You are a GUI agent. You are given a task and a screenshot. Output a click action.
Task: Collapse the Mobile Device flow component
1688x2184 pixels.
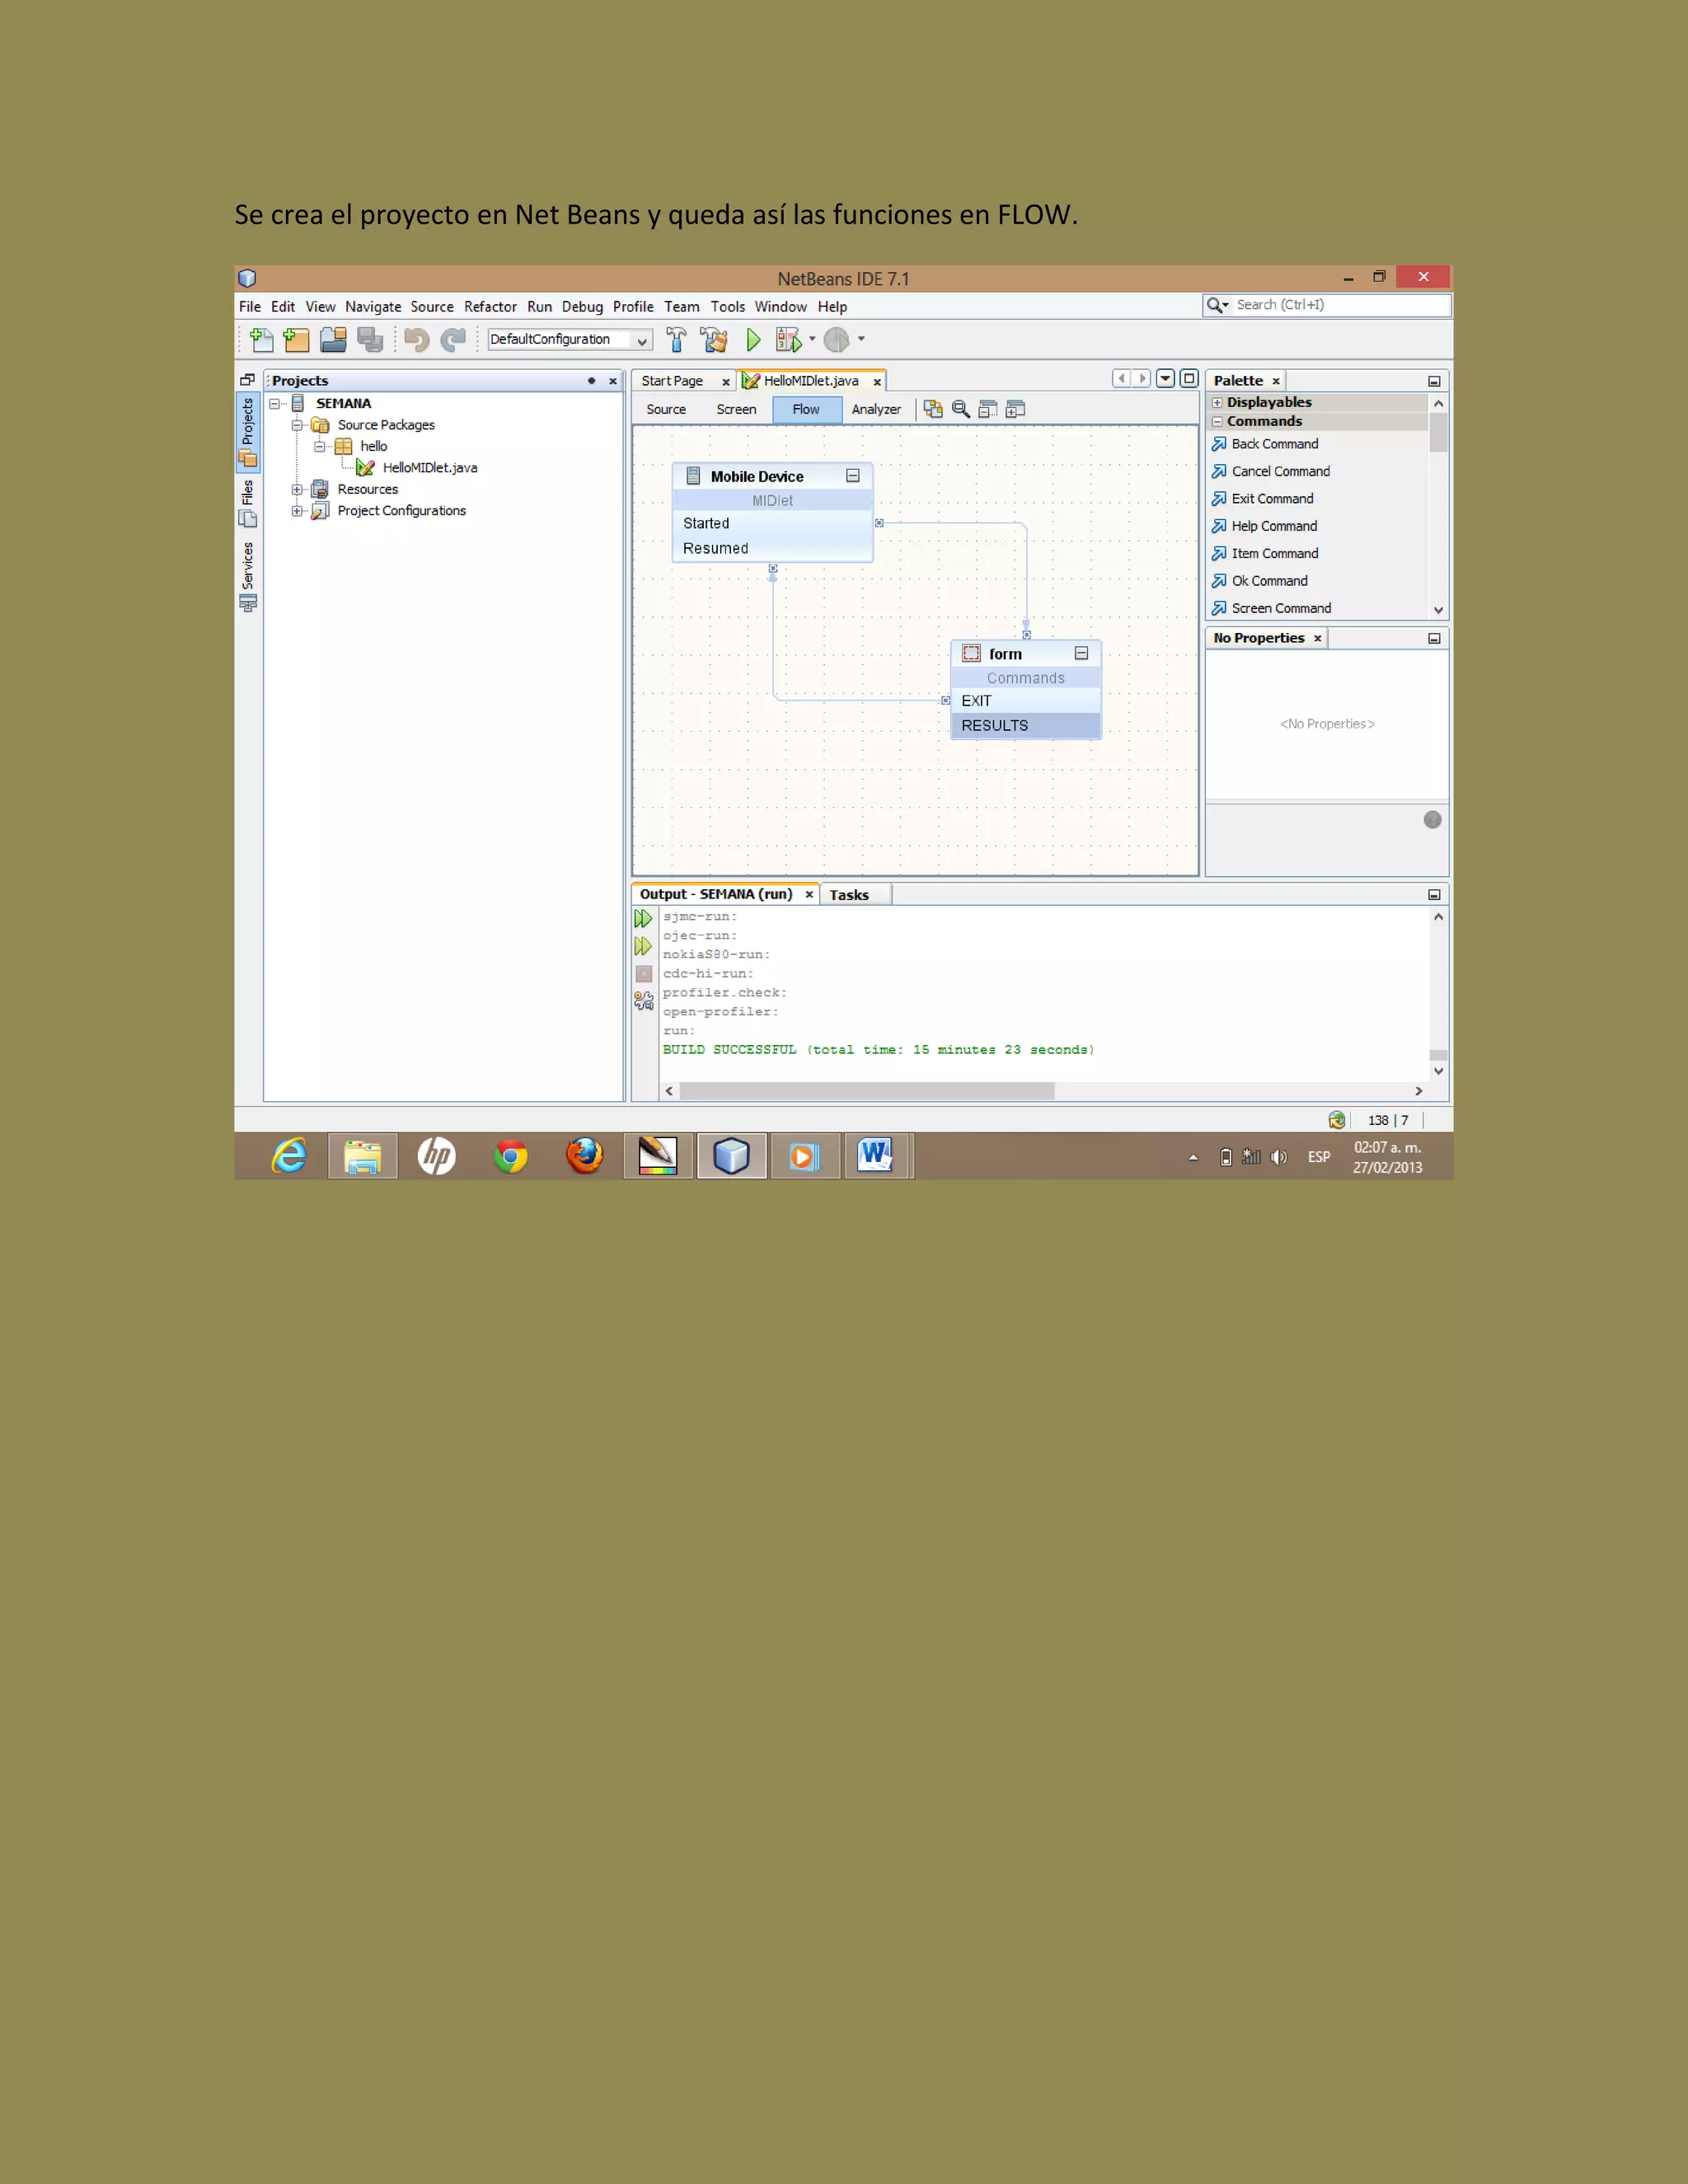pos(853,476)
